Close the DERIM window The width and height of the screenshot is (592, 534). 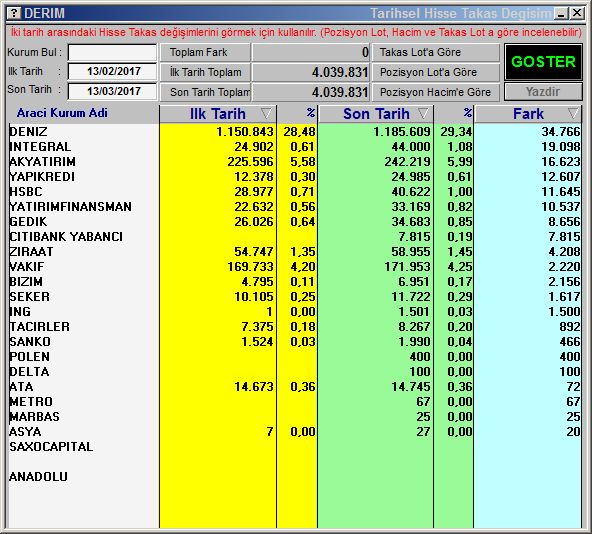[577, 14]
